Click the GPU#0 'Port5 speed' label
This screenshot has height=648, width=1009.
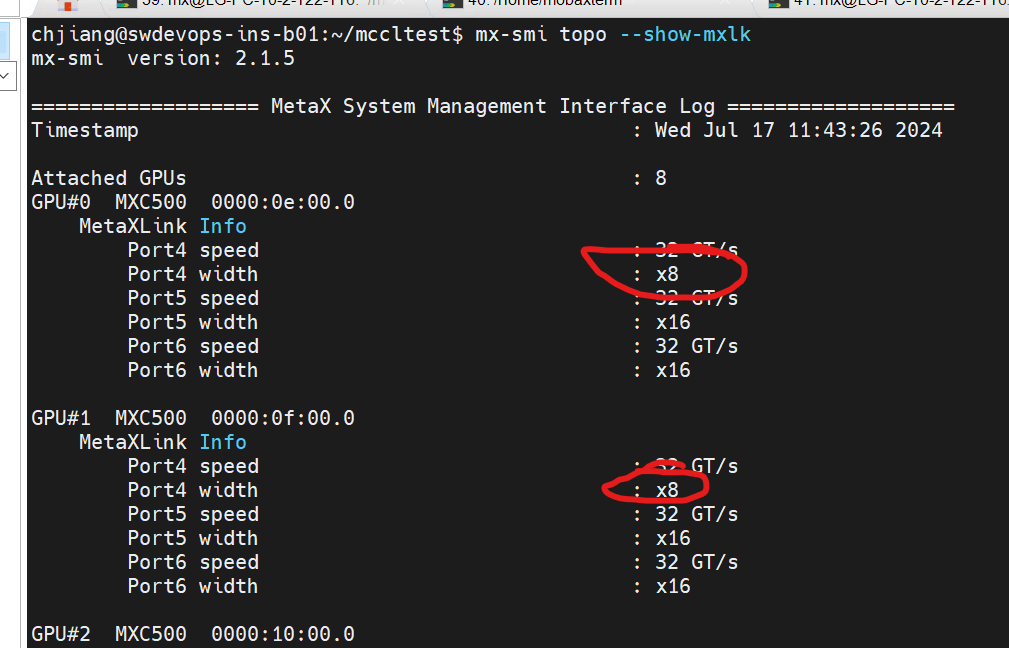coord(193,299)
